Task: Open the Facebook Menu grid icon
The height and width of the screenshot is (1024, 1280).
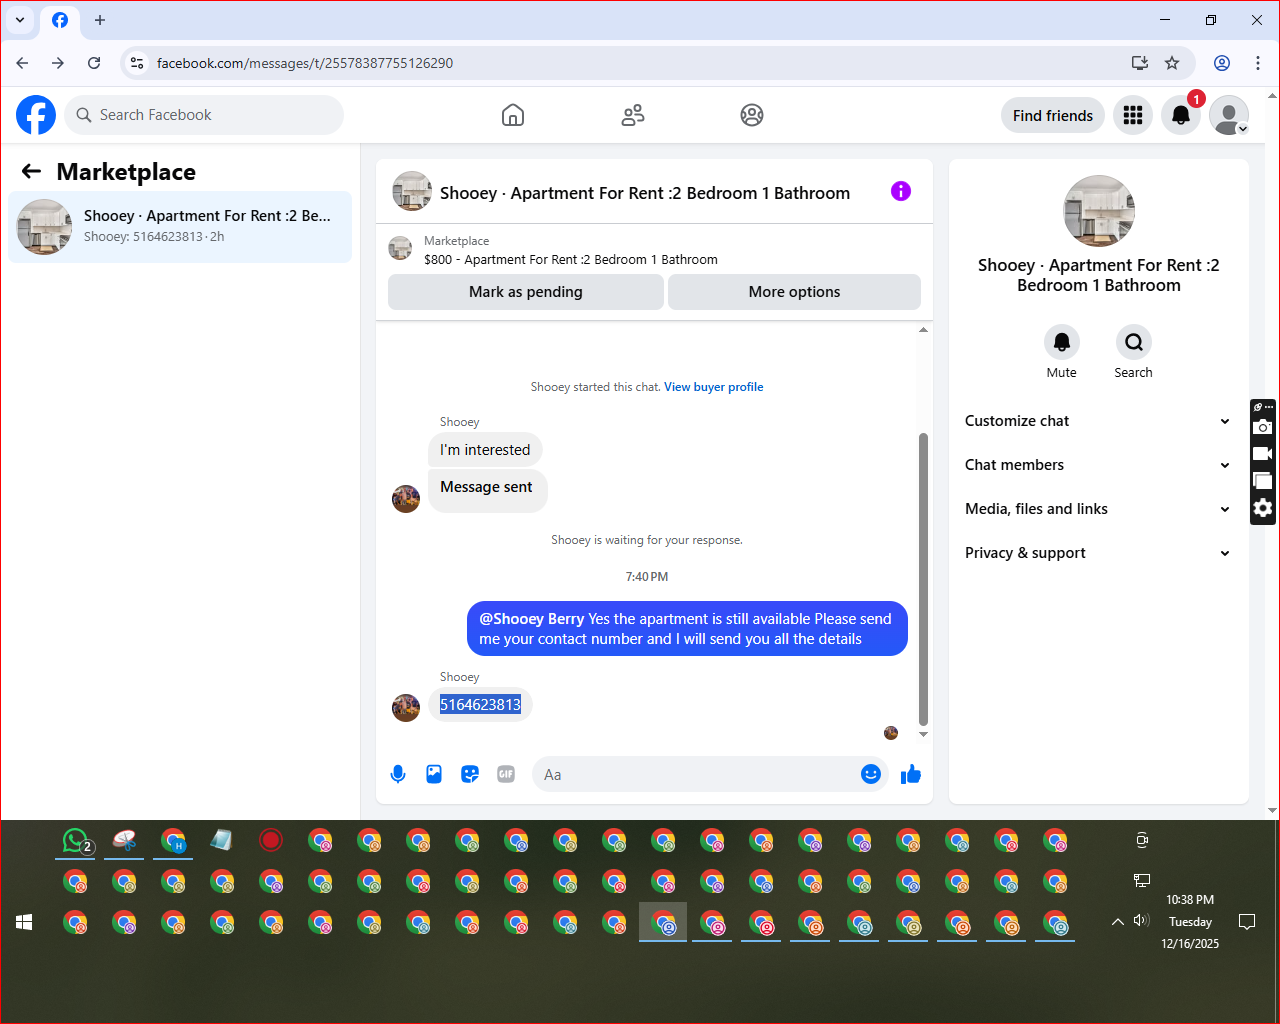Action: pos(1133,115)
